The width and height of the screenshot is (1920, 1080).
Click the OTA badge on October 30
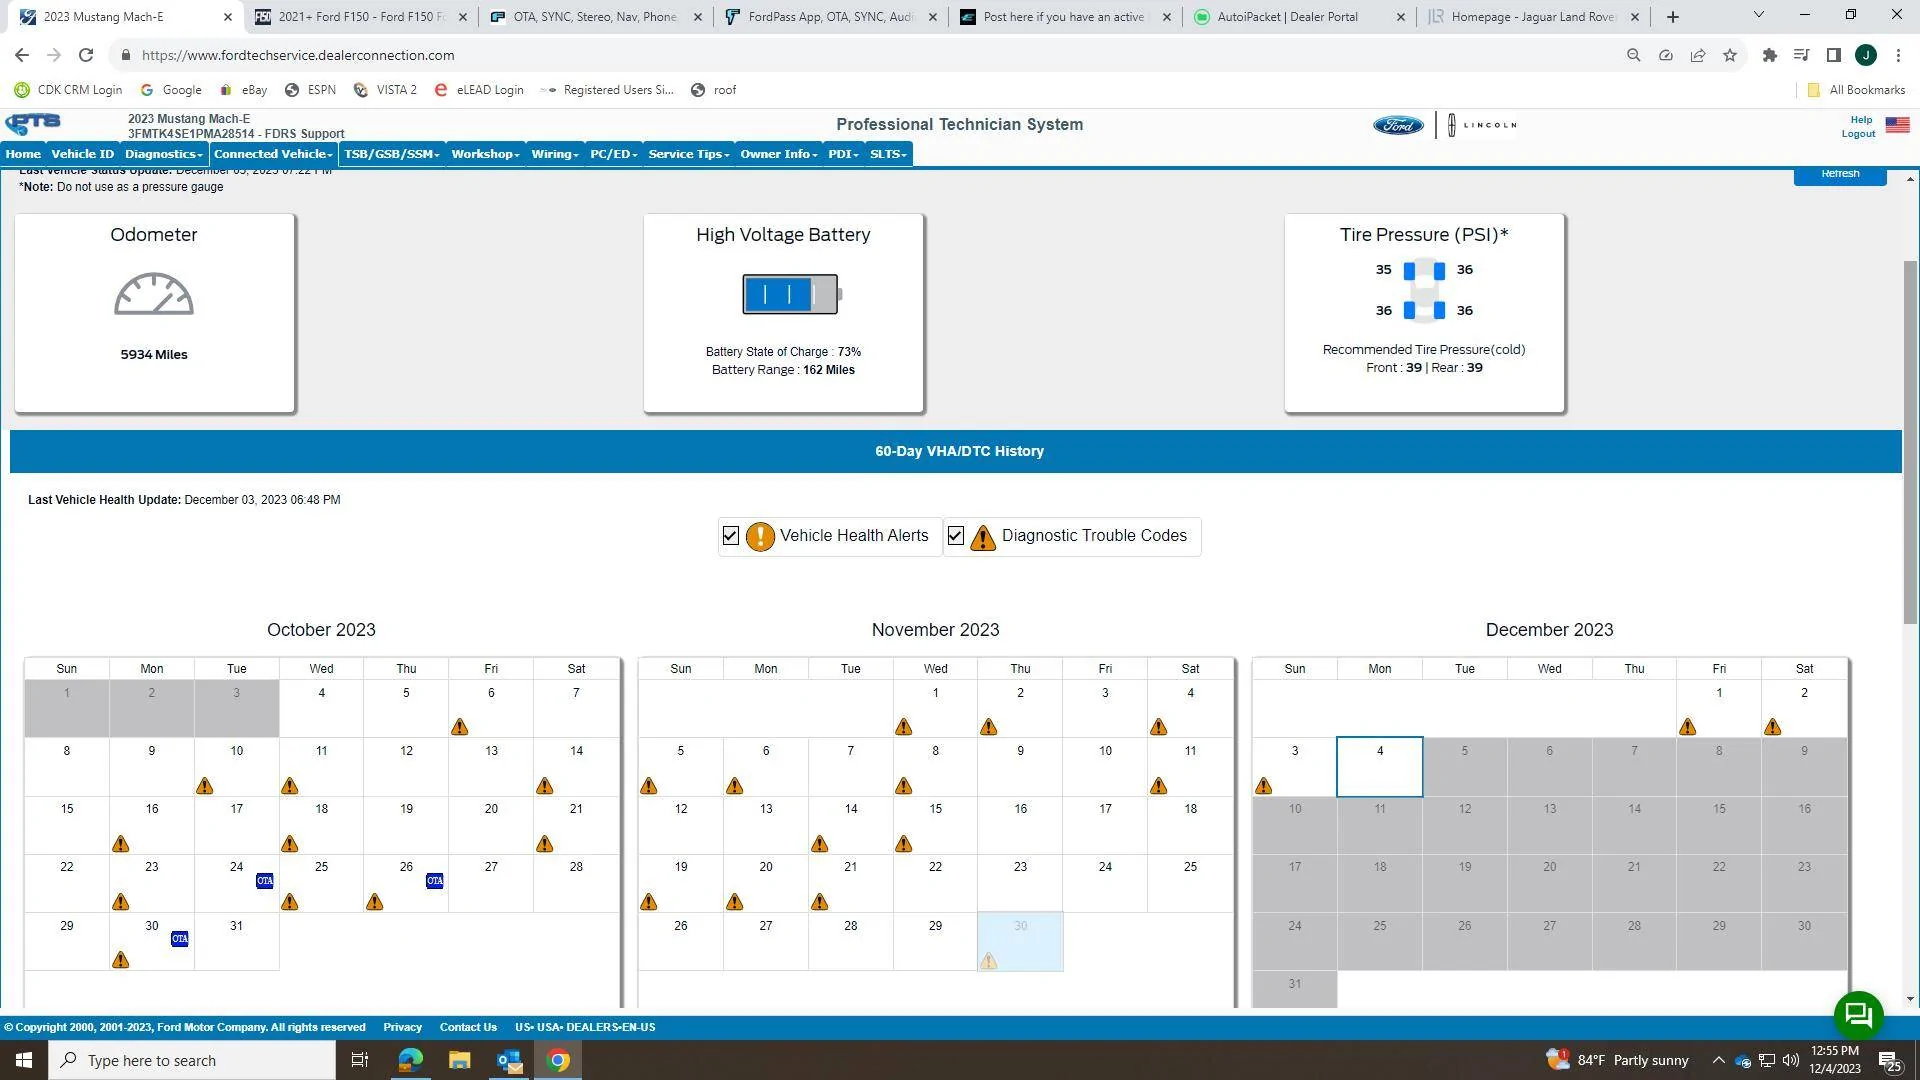[179, 939]
